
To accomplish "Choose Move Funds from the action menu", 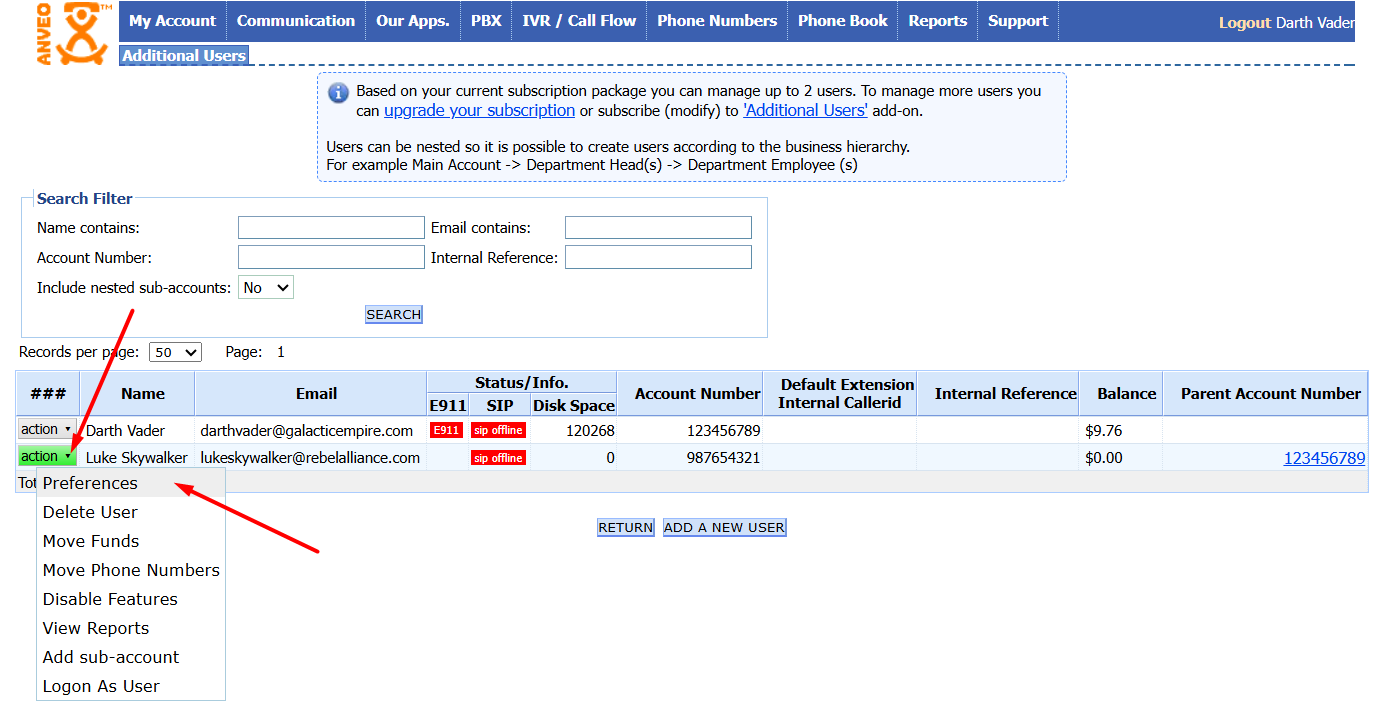I will click(x=131, y=541).
